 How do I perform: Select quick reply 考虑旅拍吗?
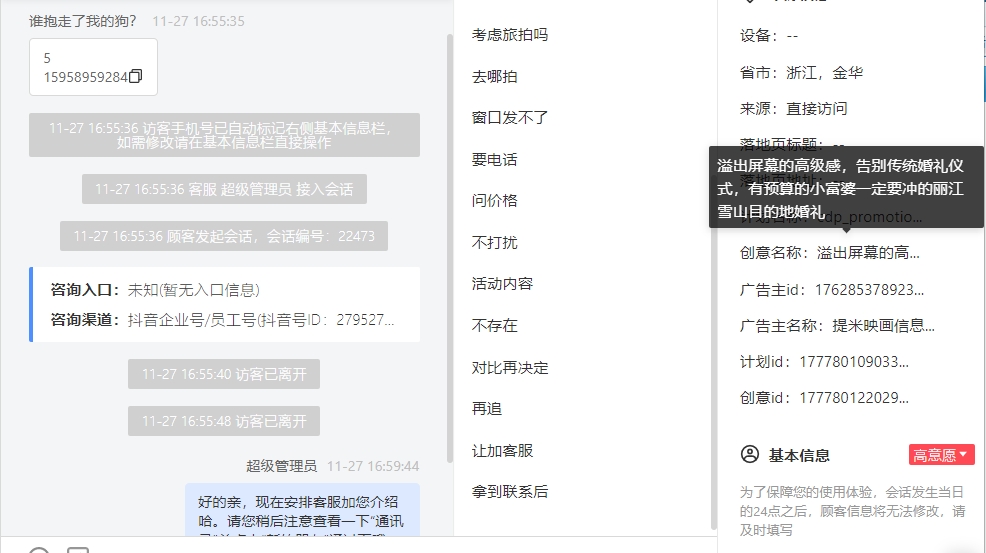tap(510, 35)
